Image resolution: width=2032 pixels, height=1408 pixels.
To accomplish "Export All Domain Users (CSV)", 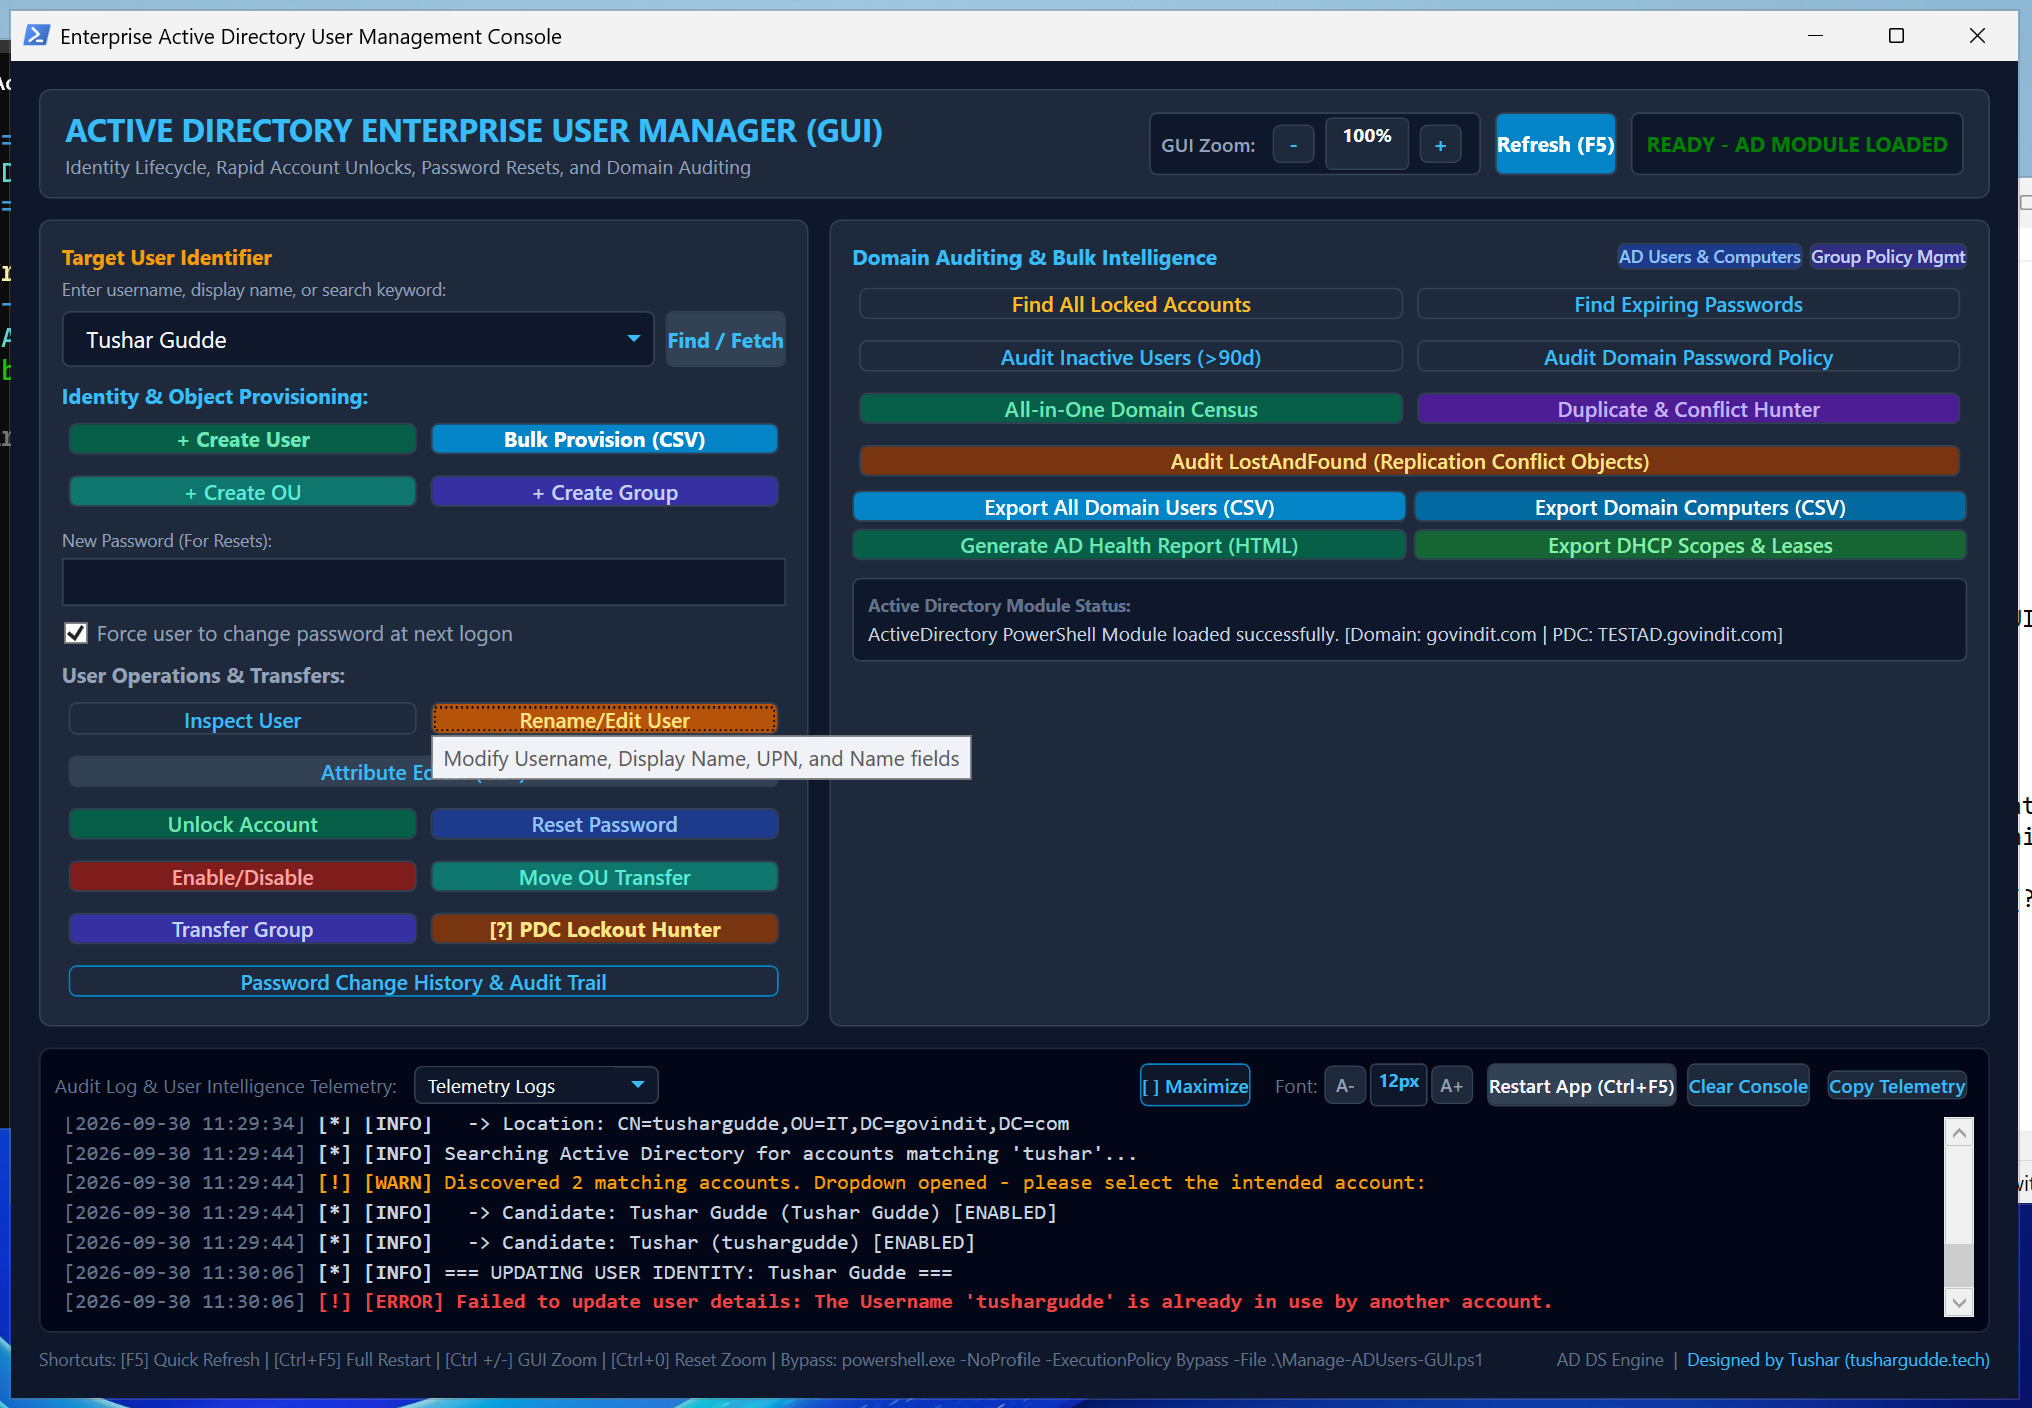I will tap(1129, 507).
